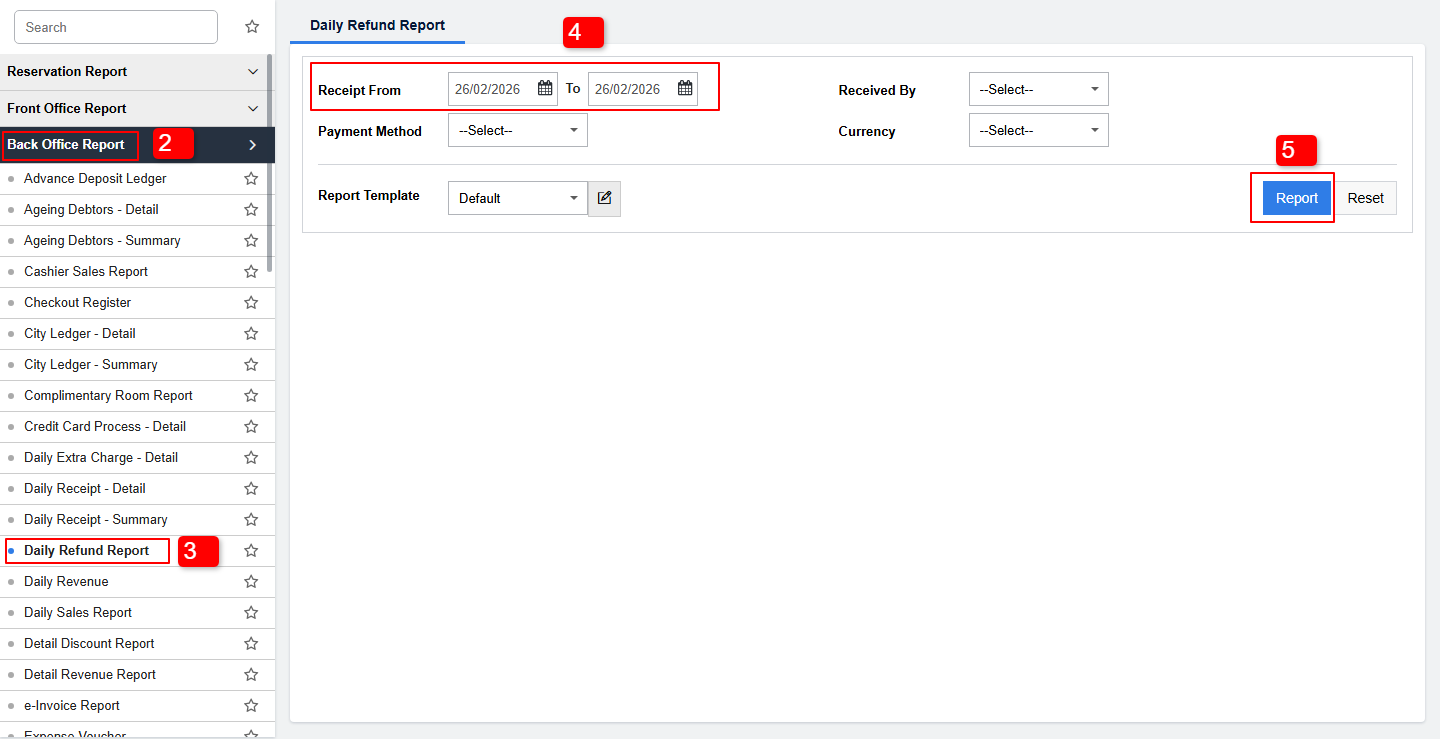Open calendar picker for the To date
The image size is (1440, 739).
click(685, 88)
